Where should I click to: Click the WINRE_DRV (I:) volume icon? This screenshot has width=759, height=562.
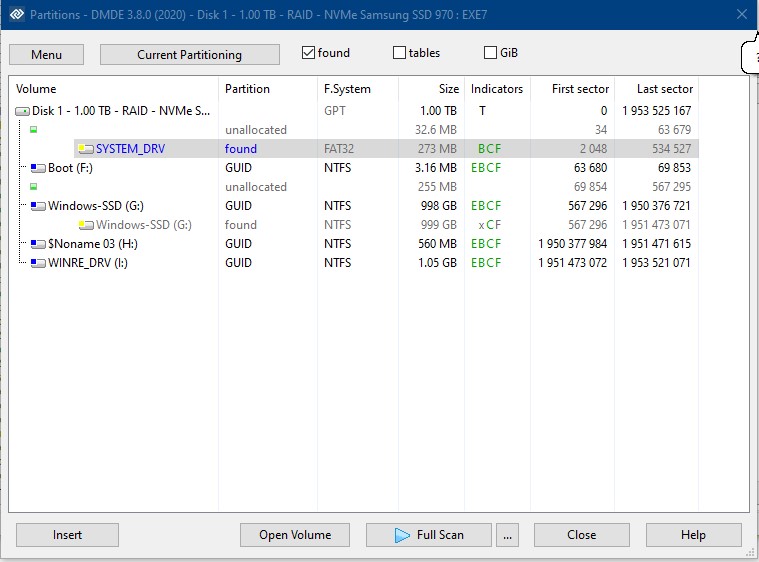click(x=38, y=263)
